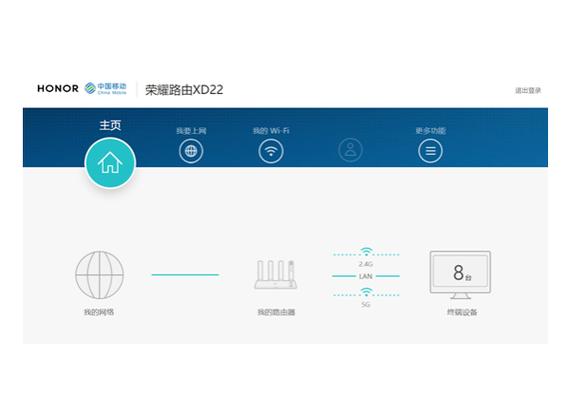Click the 5G Wi-Fi signal icon
Viewport: 568px width, 396px height.
point(366,292)
